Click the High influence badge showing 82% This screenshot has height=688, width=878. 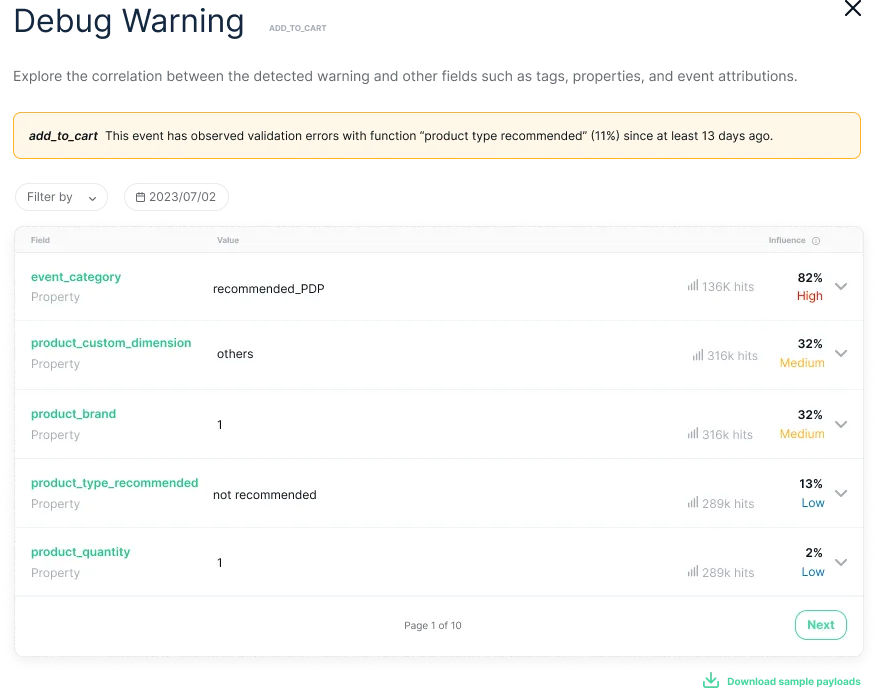pos(810,287)
